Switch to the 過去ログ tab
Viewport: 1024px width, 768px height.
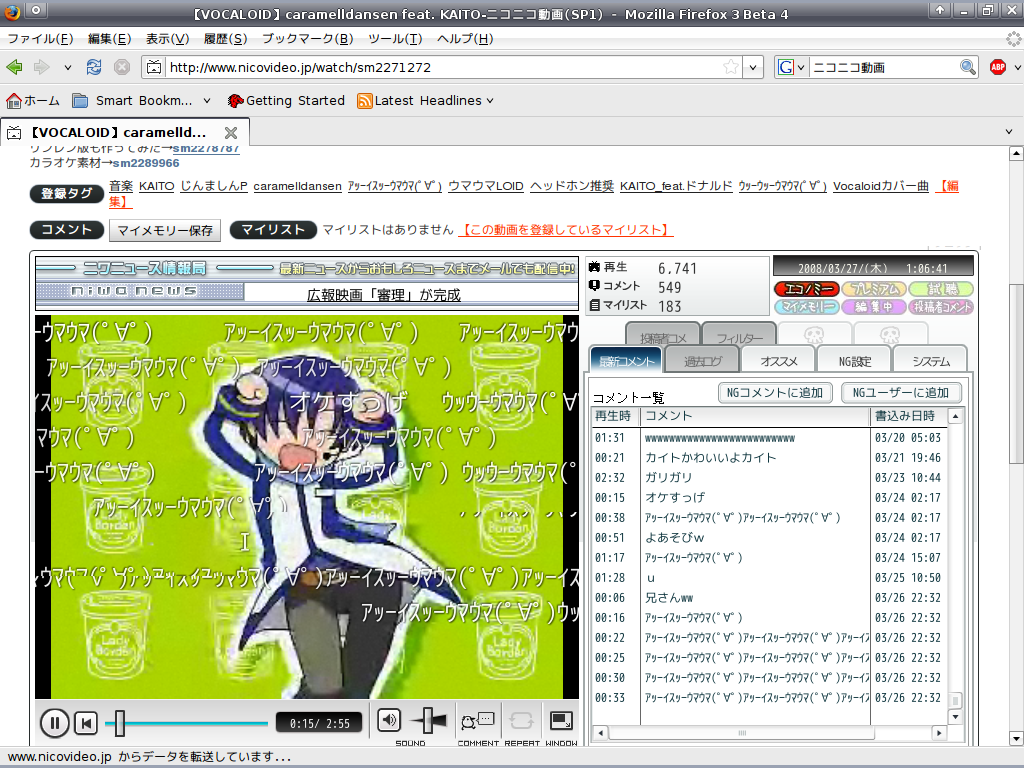(x=703, y=360)
